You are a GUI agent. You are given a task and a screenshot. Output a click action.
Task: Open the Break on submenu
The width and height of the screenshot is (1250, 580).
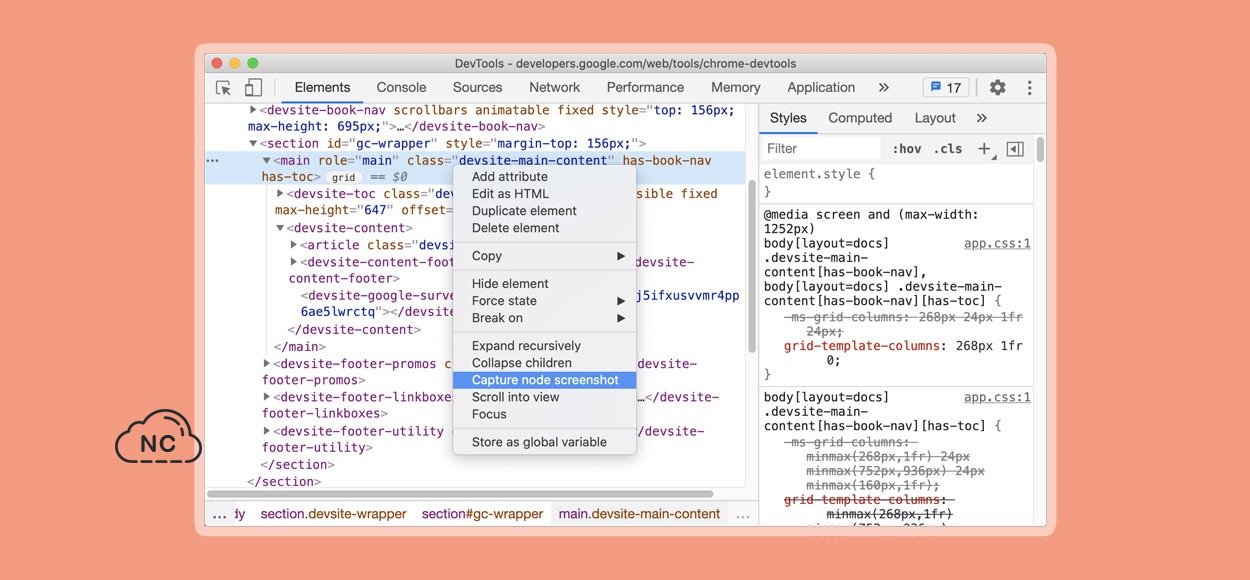(545, 318)
